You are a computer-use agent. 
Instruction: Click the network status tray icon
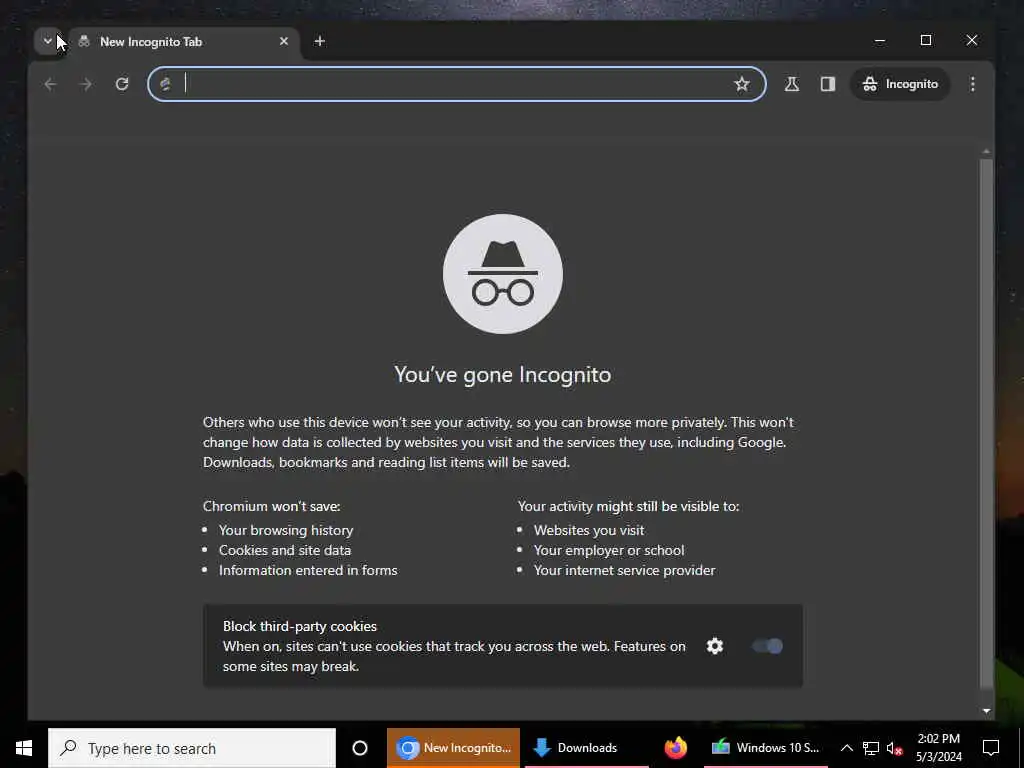871,748
